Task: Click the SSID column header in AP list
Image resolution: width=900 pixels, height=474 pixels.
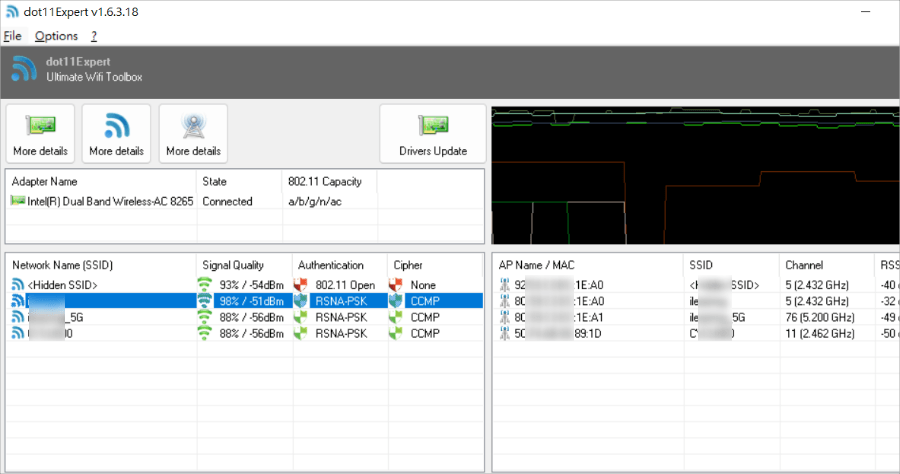Action: (x=732, y=265)
